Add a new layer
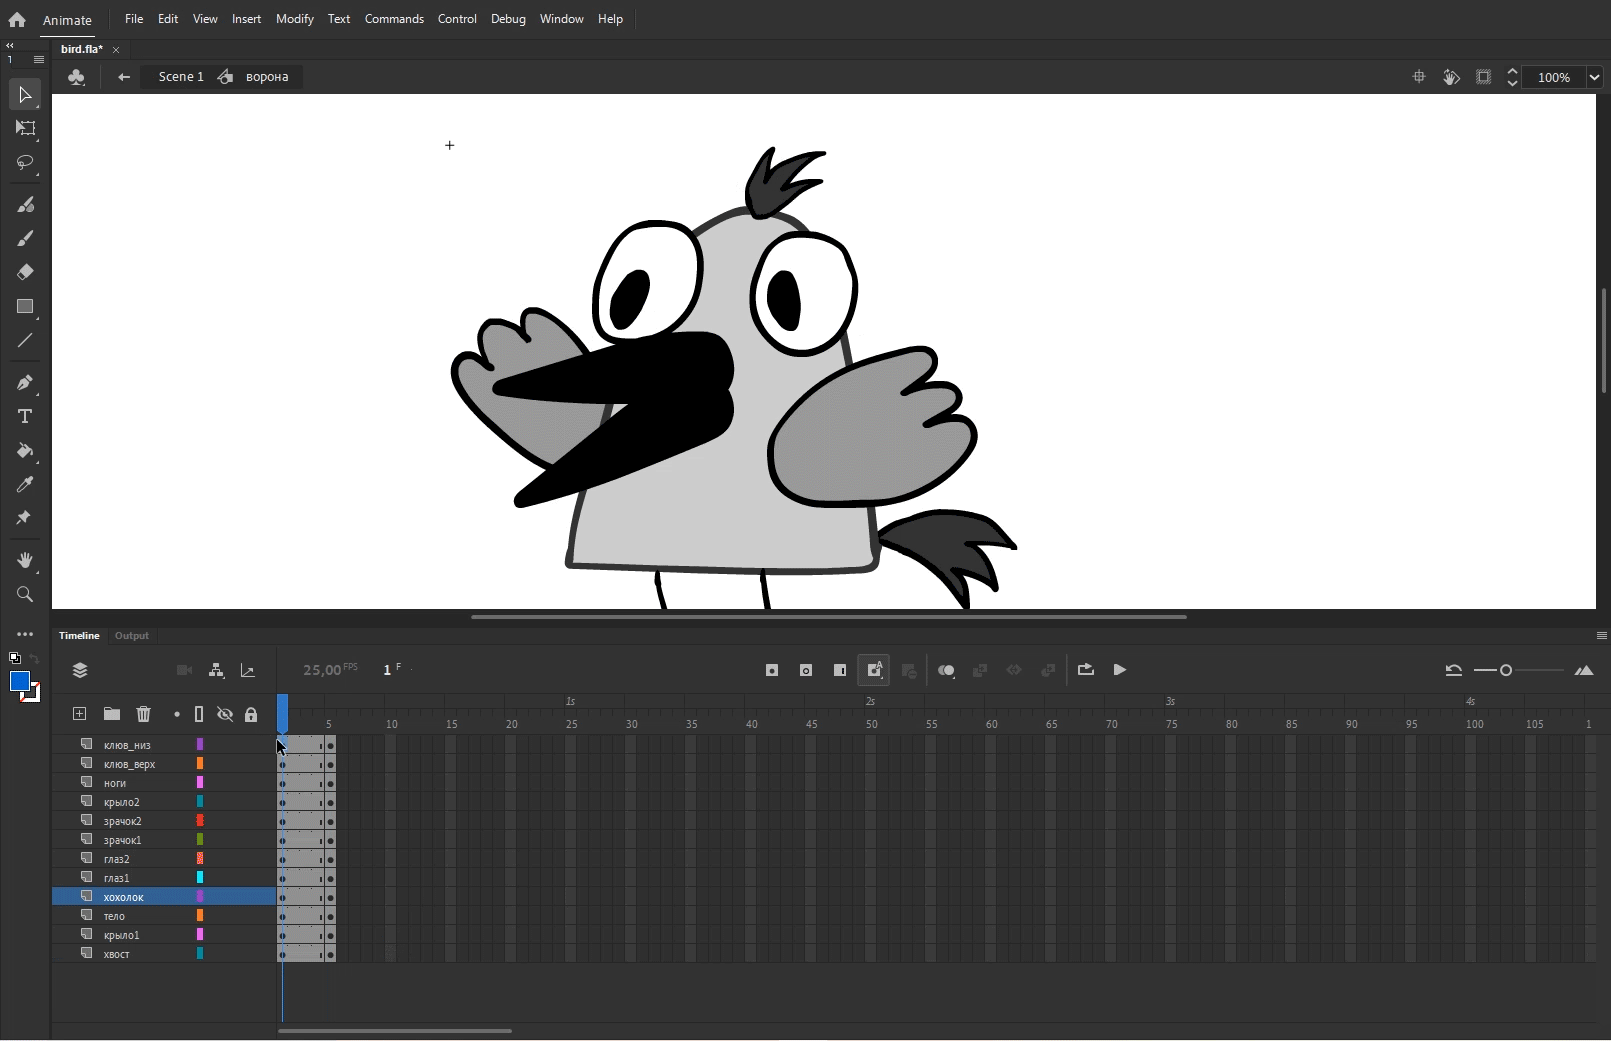Image resolution: width=1611 pixels, height=1041 pixels. point(79,714)
